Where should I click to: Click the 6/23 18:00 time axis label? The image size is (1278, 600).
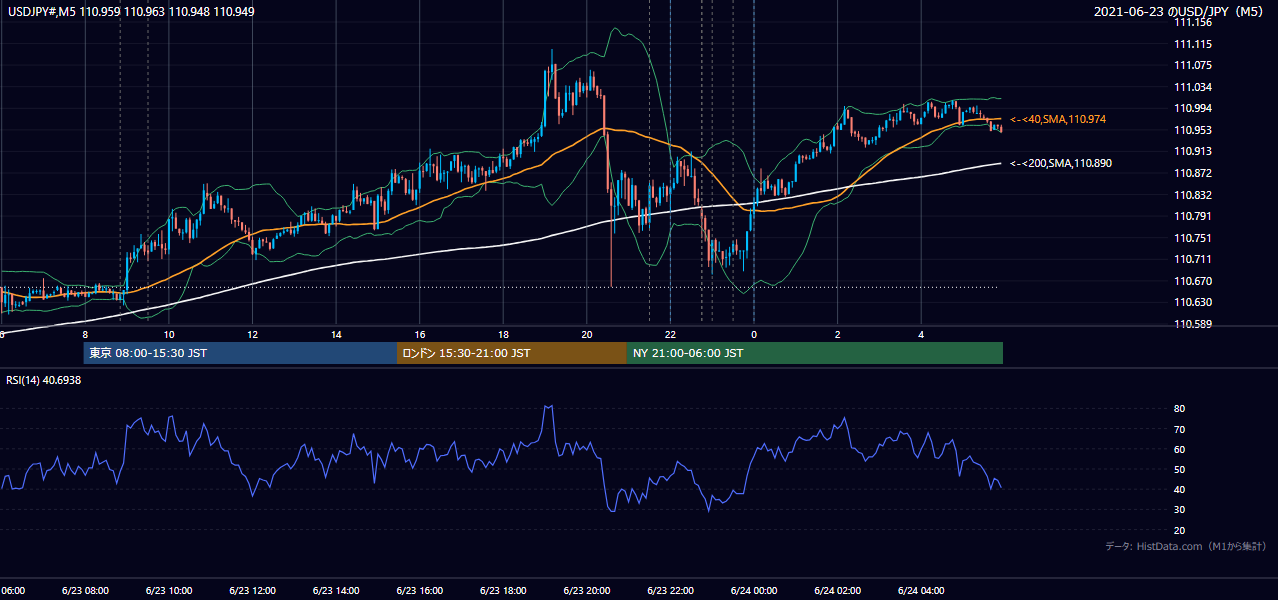pos(502,591)
